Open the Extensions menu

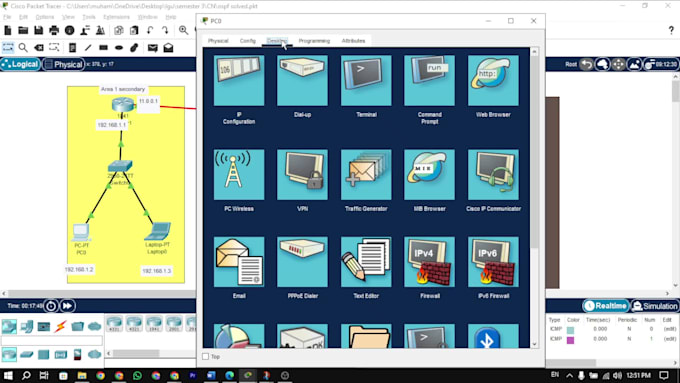pyautogui.click(x=116, y=17)
